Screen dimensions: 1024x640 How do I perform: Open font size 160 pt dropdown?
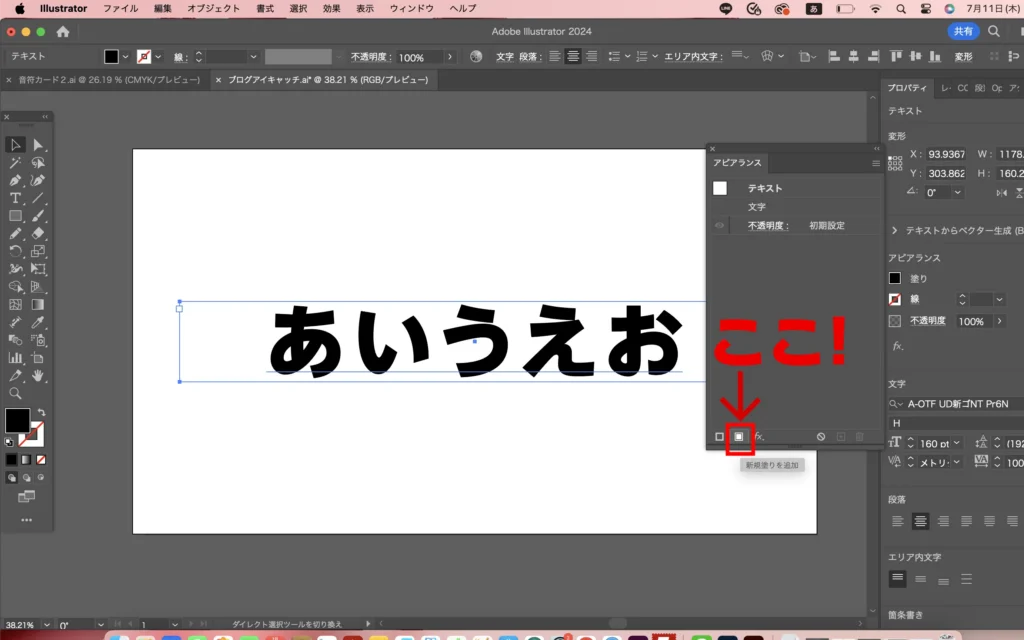957,443
